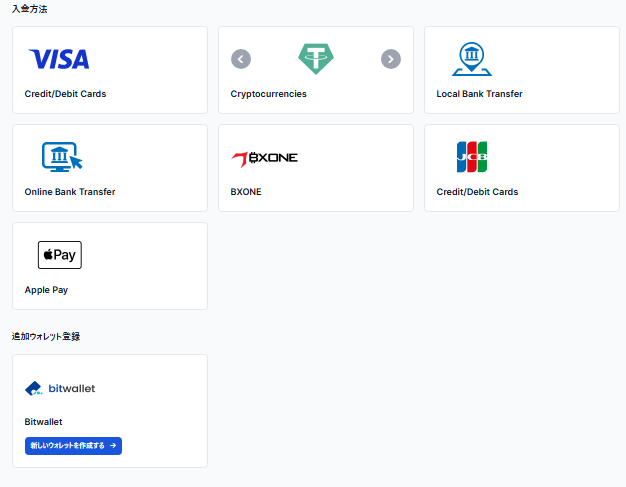This screenshot has width=626, height=487.
Task: Click the VISA logo icon
Action: point(59,59)
